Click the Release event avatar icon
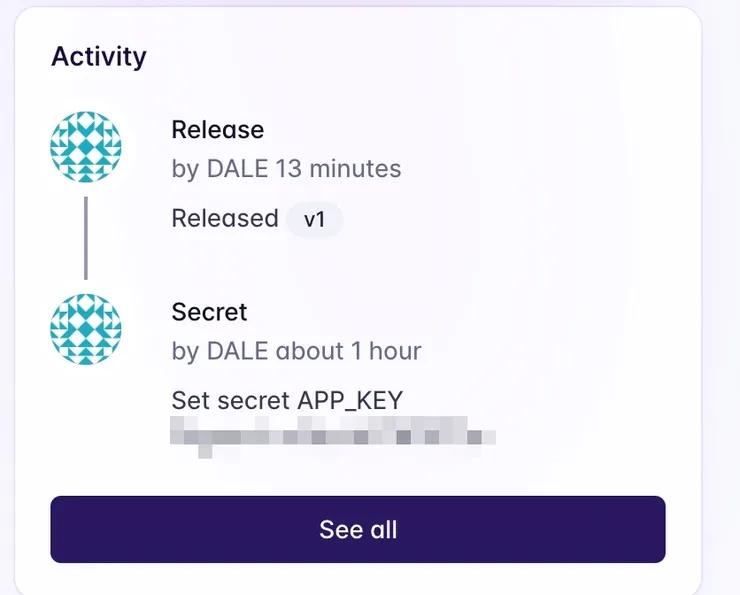740x595 pixels. (x=86, y=147)
